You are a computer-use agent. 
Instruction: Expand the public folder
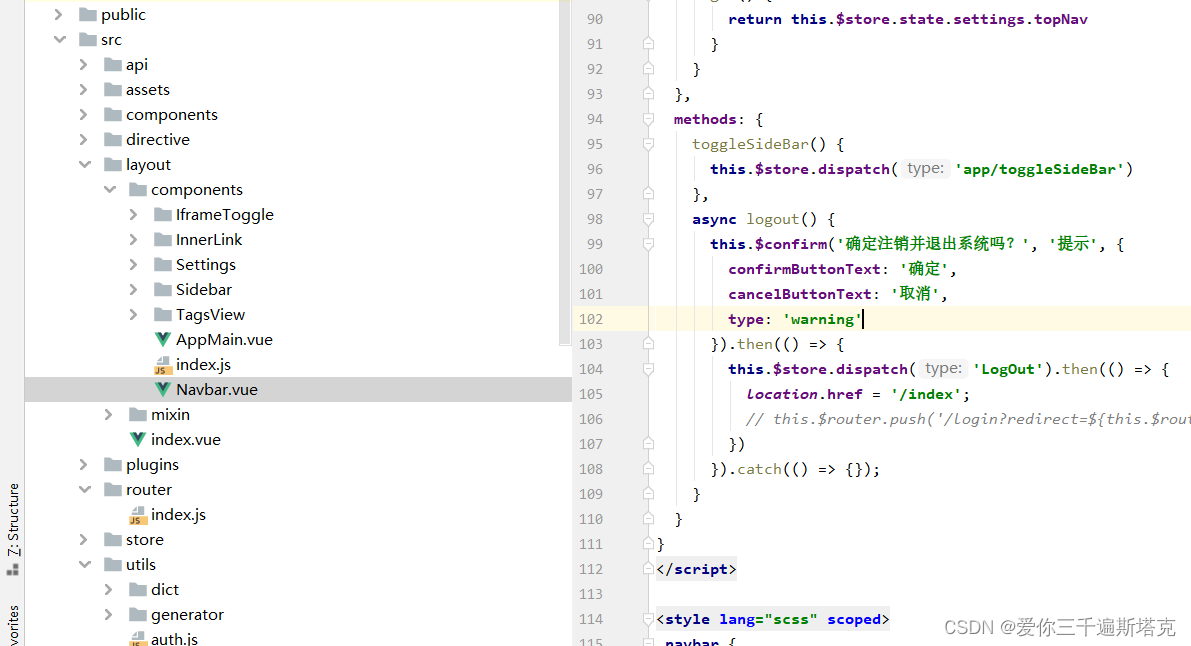(x=58, y=14)
